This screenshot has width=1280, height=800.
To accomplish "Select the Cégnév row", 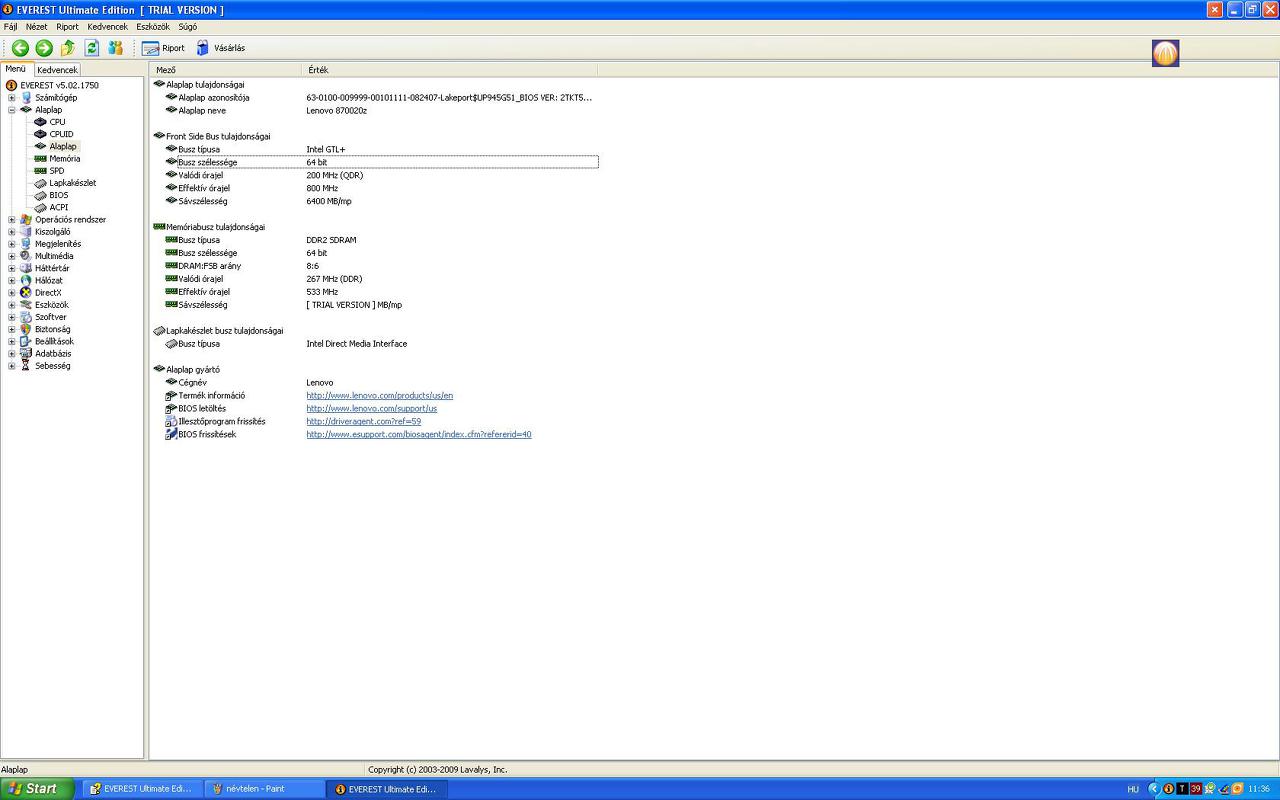I will [x=375, y=383].
